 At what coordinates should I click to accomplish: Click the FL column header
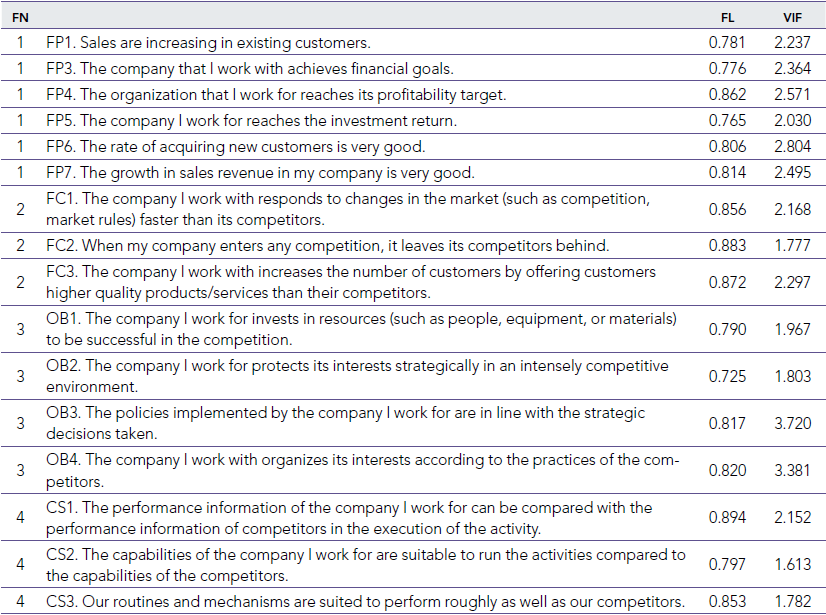[727, 17]
